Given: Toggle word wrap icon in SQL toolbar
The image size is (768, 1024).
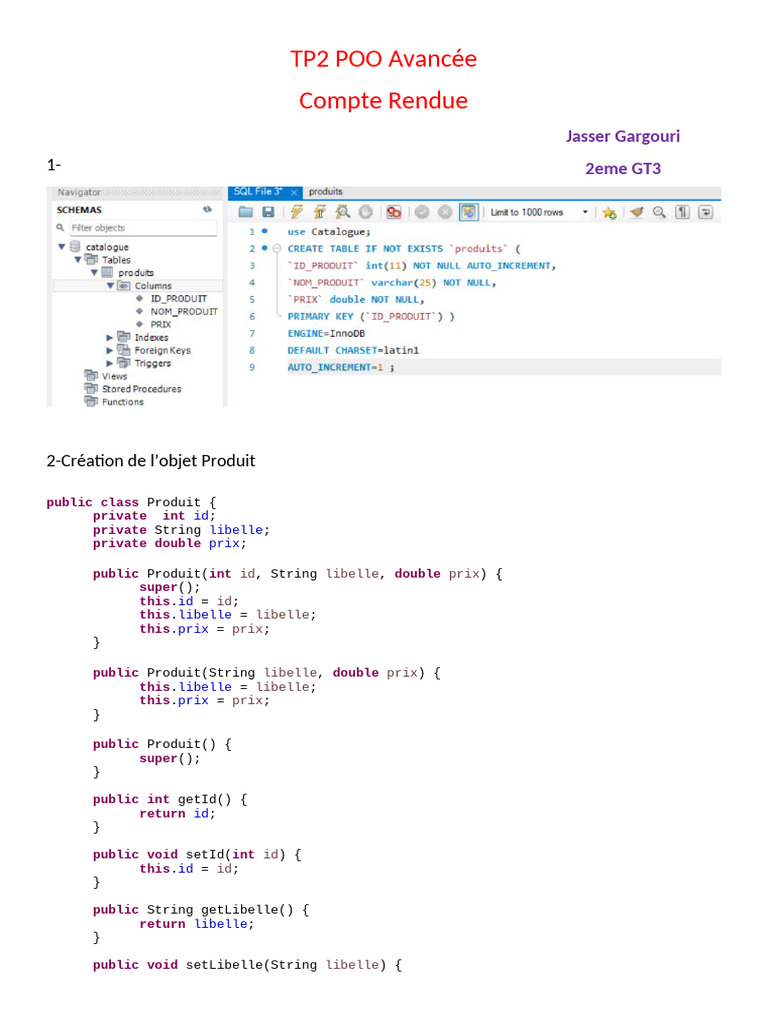Looking at the screenshot, I should (705, 212).
